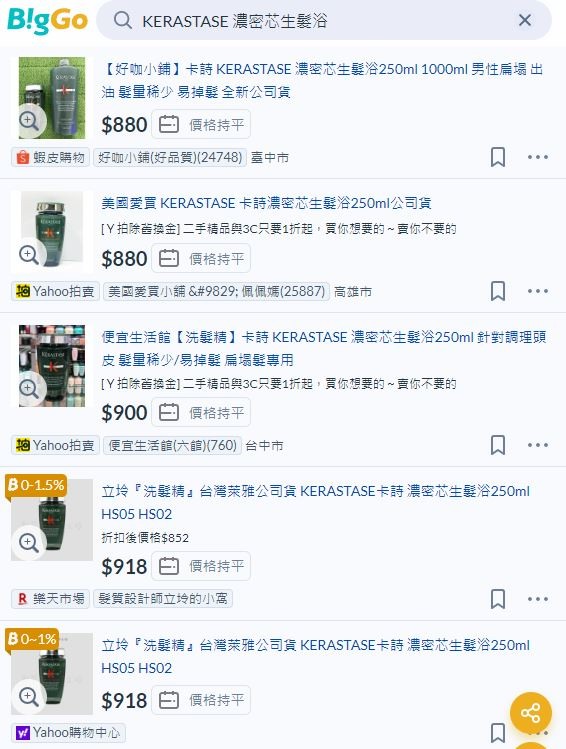Screen dimensions: 566x749
Task: Bookmark the 美國愛買 Yahoo拍賣 listing
Action: (x=498, y=291)
